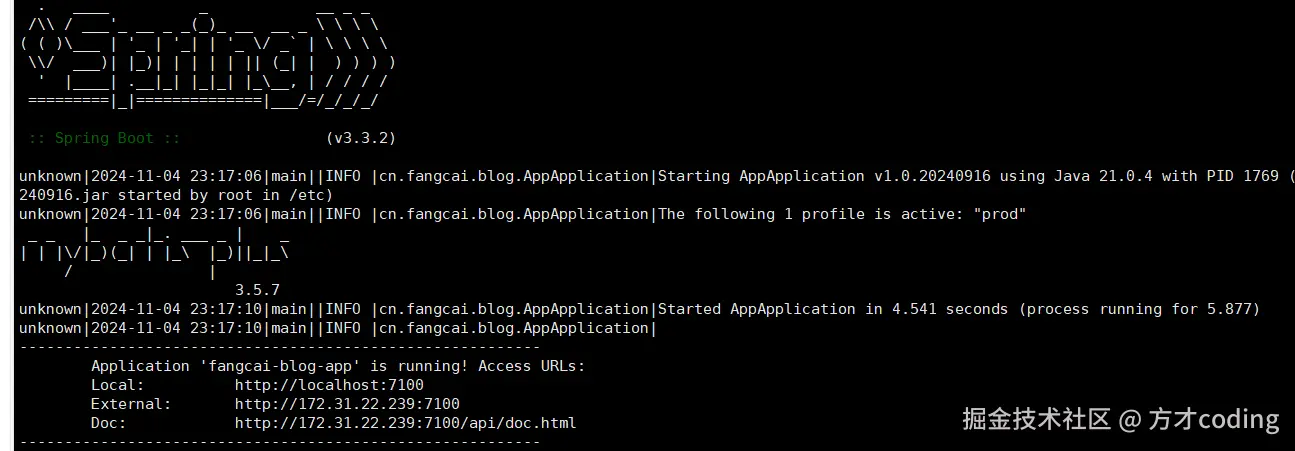Click the 'Local:' label
Image resolution: width=1295 pixels, height=451 pixels.
click(118, 385)
